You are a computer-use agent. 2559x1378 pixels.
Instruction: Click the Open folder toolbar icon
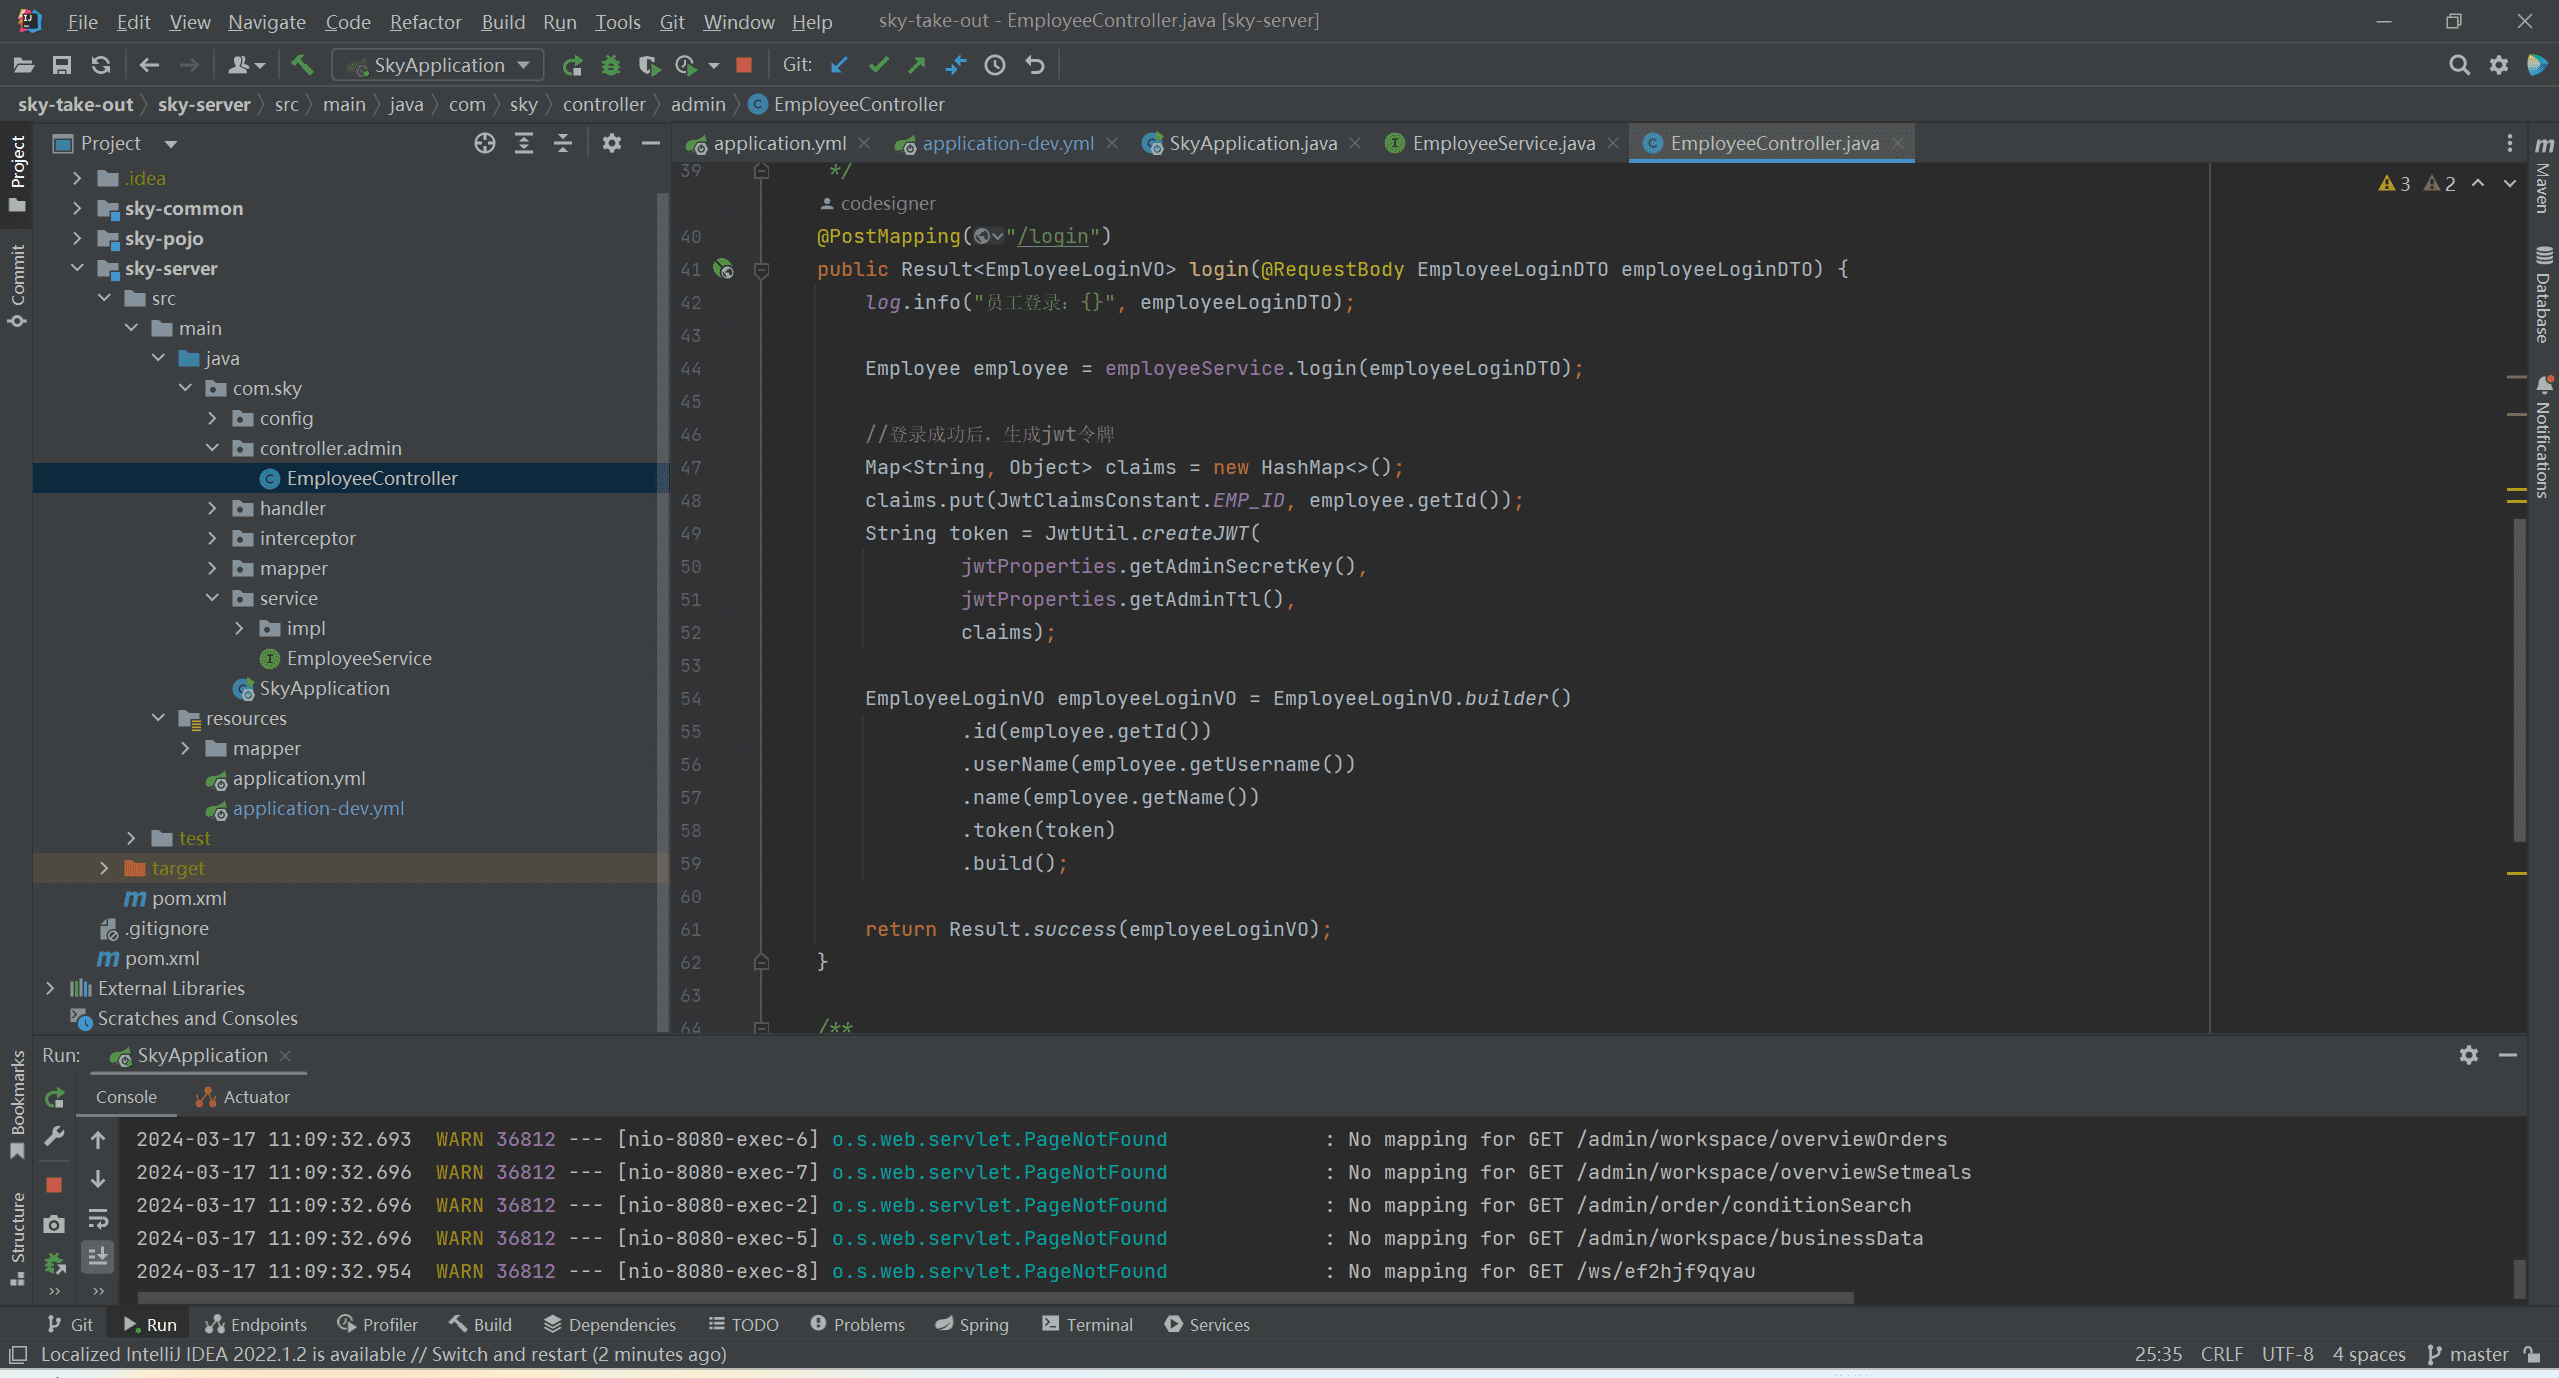point(24,65)
